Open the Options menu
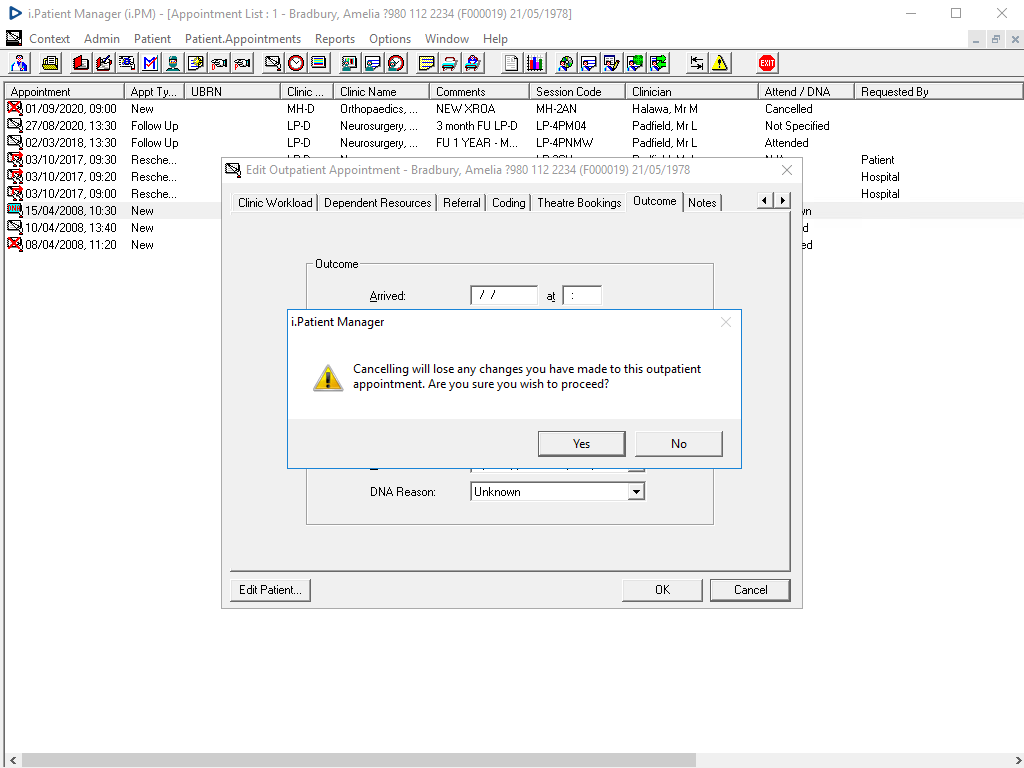 tap(390, 39)
